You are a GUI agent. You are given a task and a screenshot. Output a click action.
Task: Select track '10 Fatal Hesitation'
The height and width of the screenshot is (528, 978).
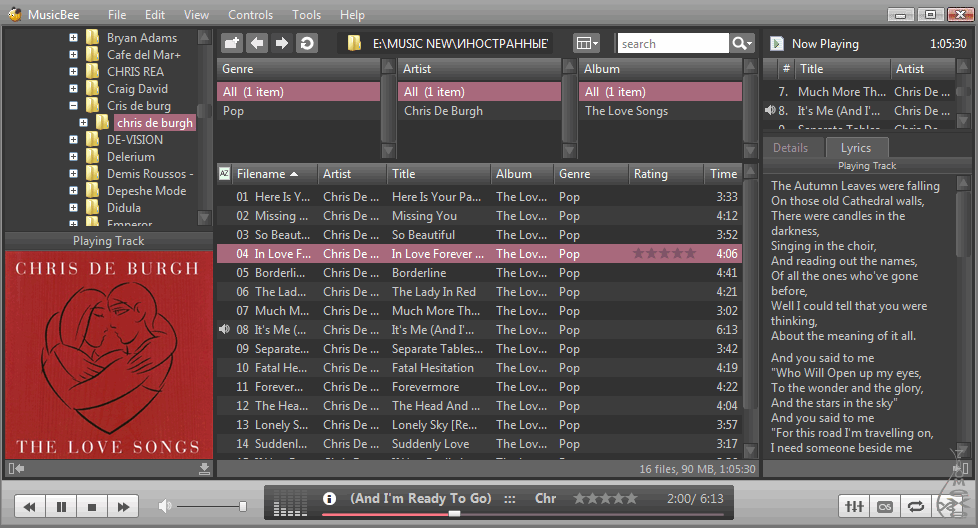pos(480,368)
